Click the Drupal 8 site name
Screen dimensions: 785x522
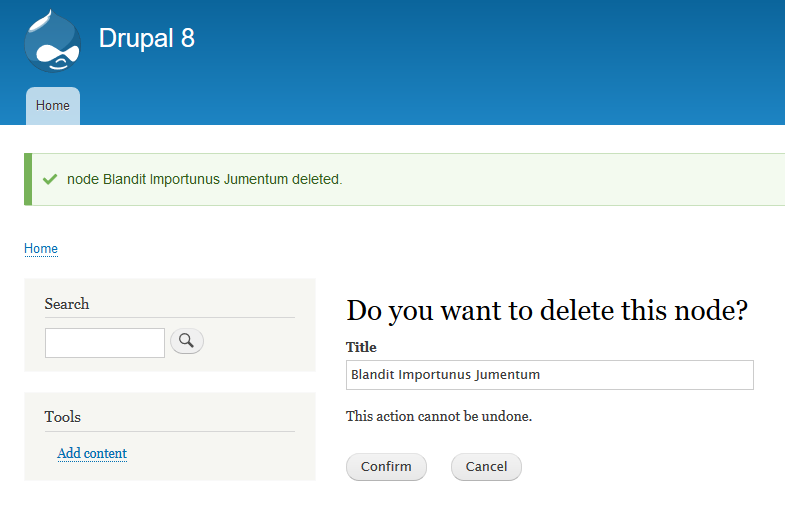pos(147,38)
